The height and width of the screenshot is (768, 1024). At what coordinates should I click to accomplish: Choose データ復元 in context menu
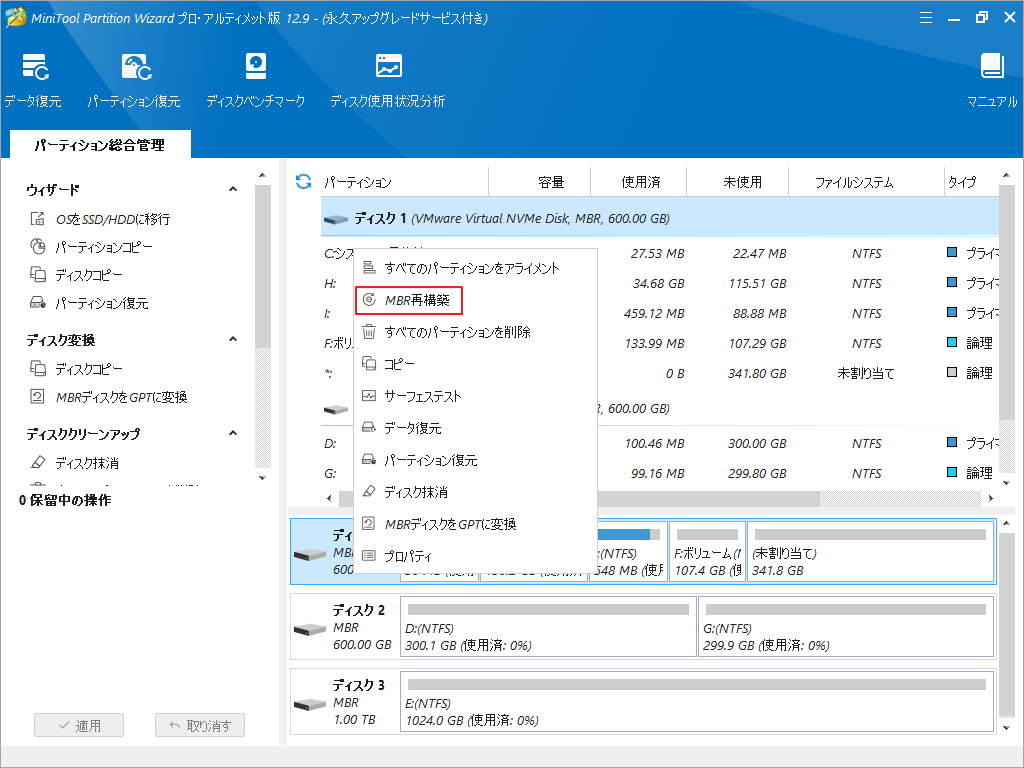475,428
